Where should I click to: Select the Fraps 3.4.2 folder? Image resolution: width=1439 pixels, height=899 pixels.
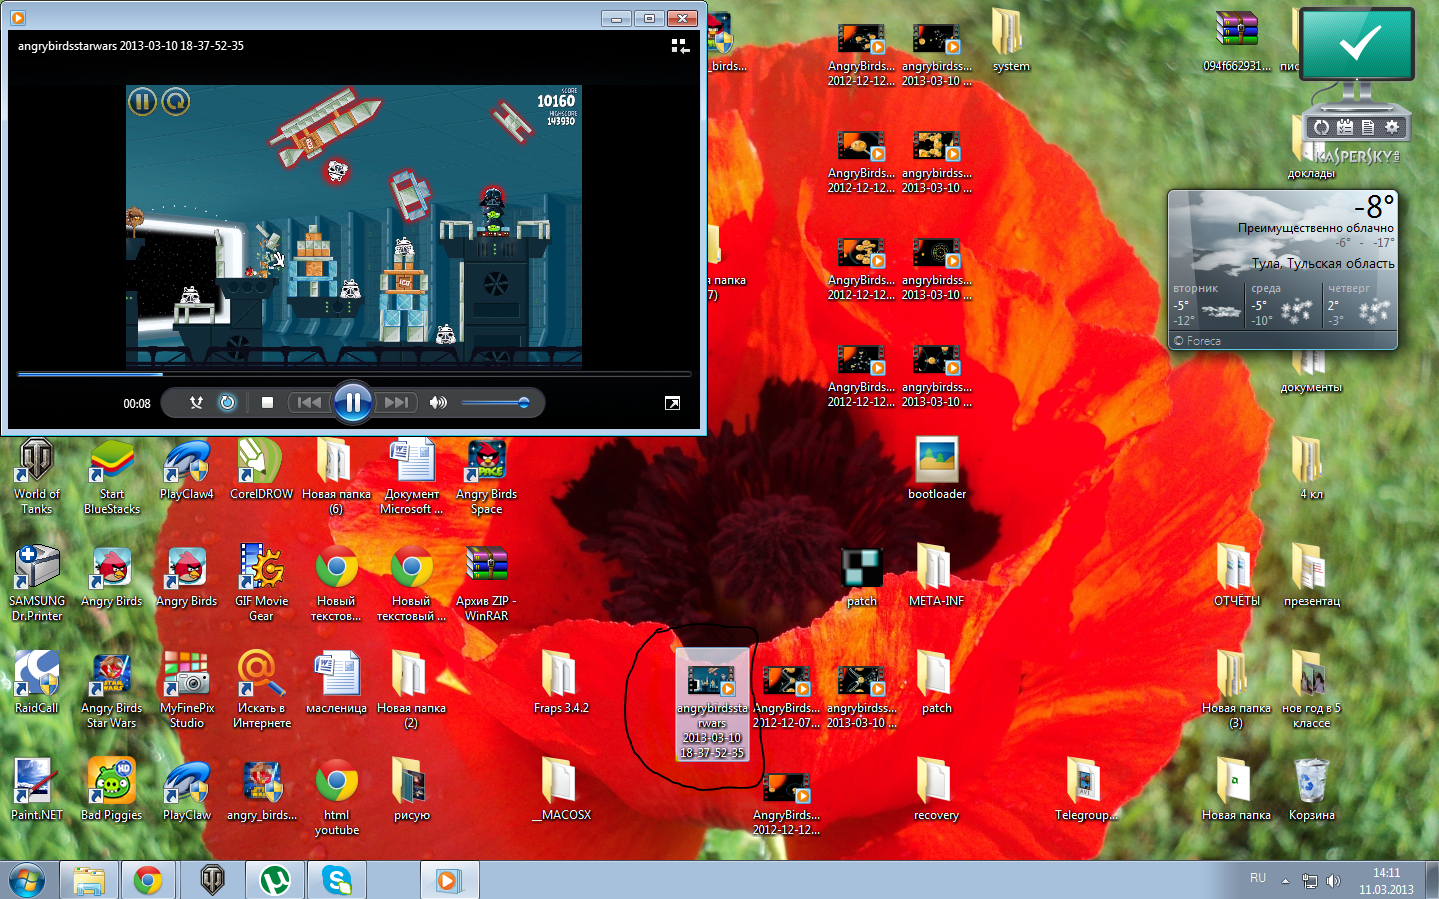[561, 684]
